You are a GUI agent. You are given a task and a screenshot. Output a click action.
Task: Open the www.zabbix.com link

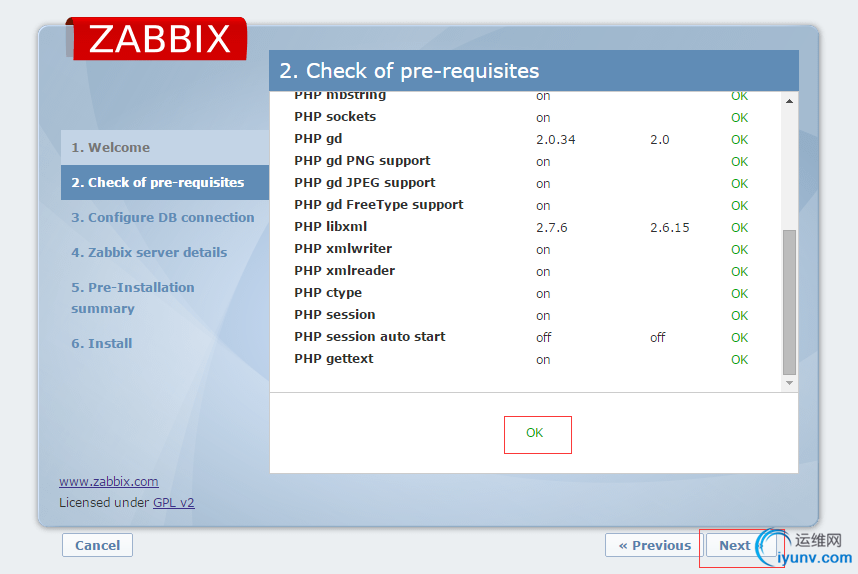point(109,482)
